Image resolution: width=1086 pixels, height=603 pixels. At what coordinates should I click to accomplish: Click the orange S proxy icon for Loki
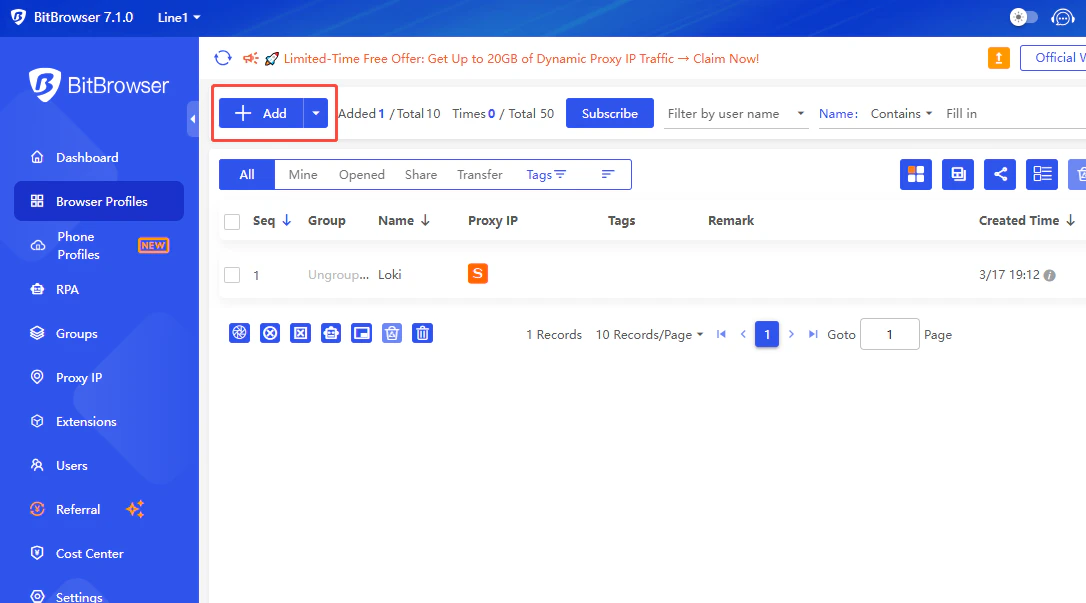(478, 273)
